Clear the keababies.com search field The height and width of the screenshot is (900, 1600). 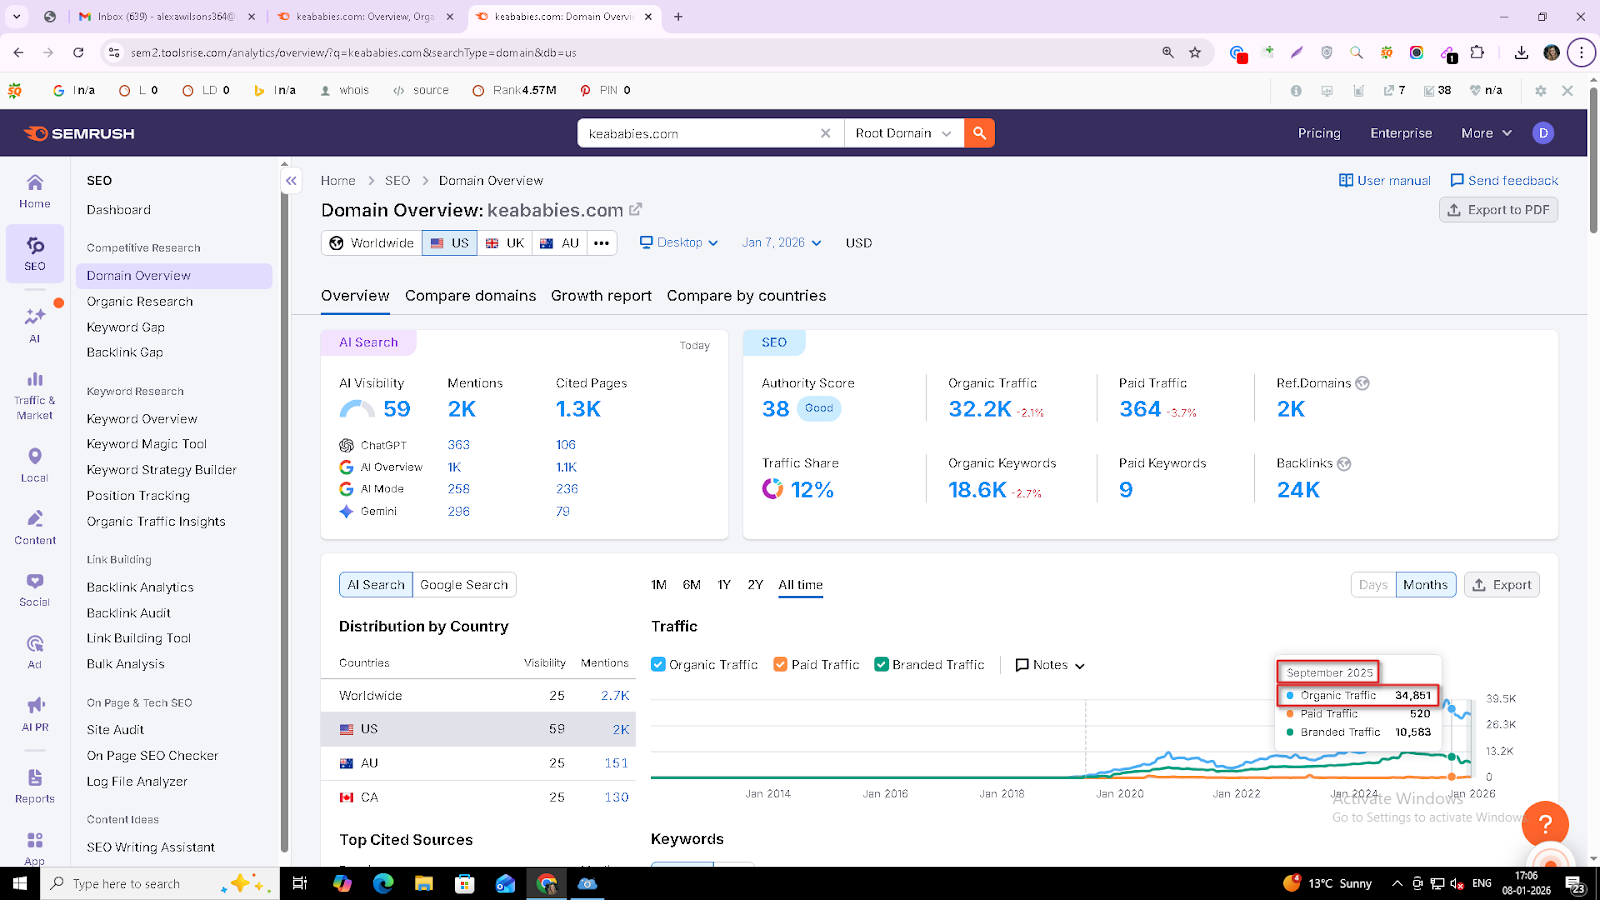coord(825,133)
